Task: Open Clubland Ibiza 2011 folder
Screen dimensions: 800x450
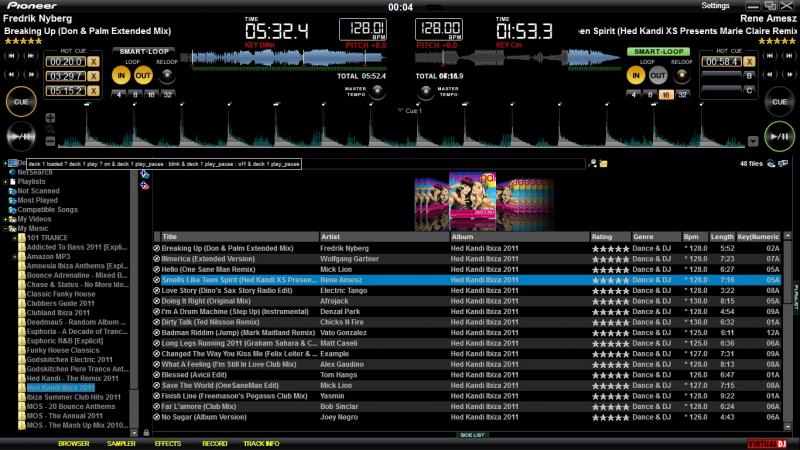Action: tap(58, 313)
